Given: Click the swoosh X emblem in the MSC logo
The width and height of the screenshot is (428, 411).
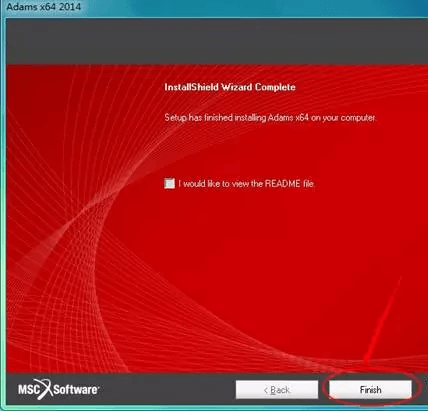Looking at the screenshot, I should (45, 389).
